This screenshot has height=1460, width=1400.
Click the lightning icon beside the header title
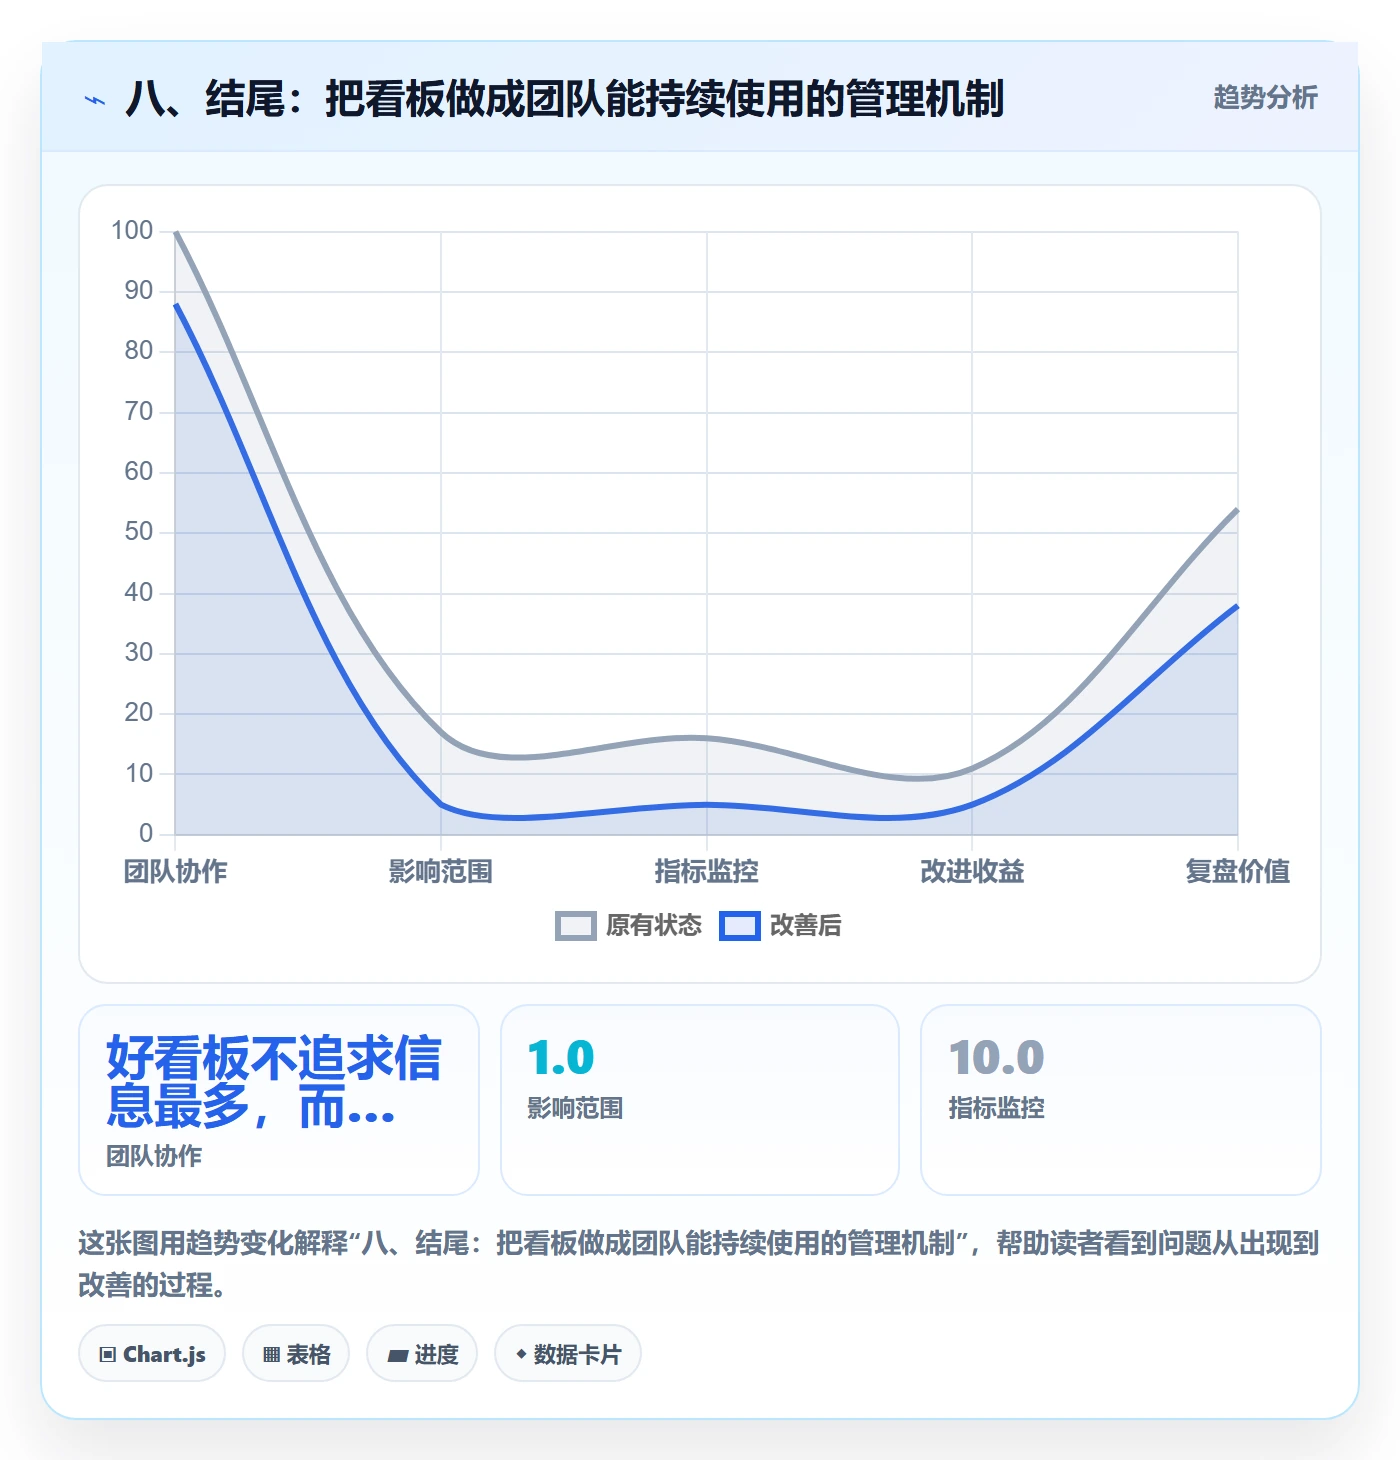pos(95,100)
